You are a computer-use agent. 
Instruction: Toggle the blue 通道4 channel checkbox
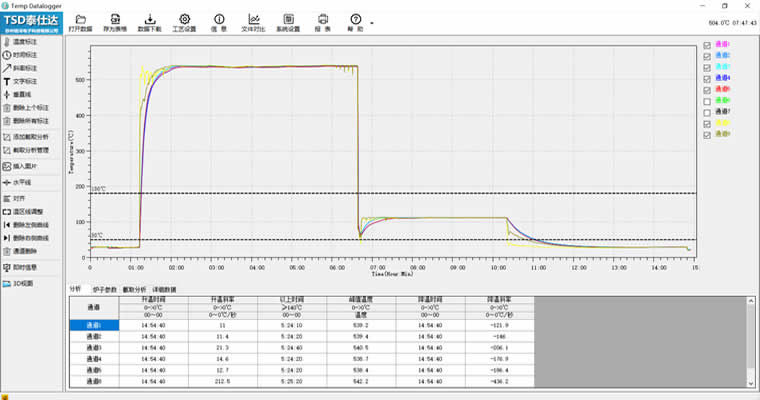pos(708,78)
